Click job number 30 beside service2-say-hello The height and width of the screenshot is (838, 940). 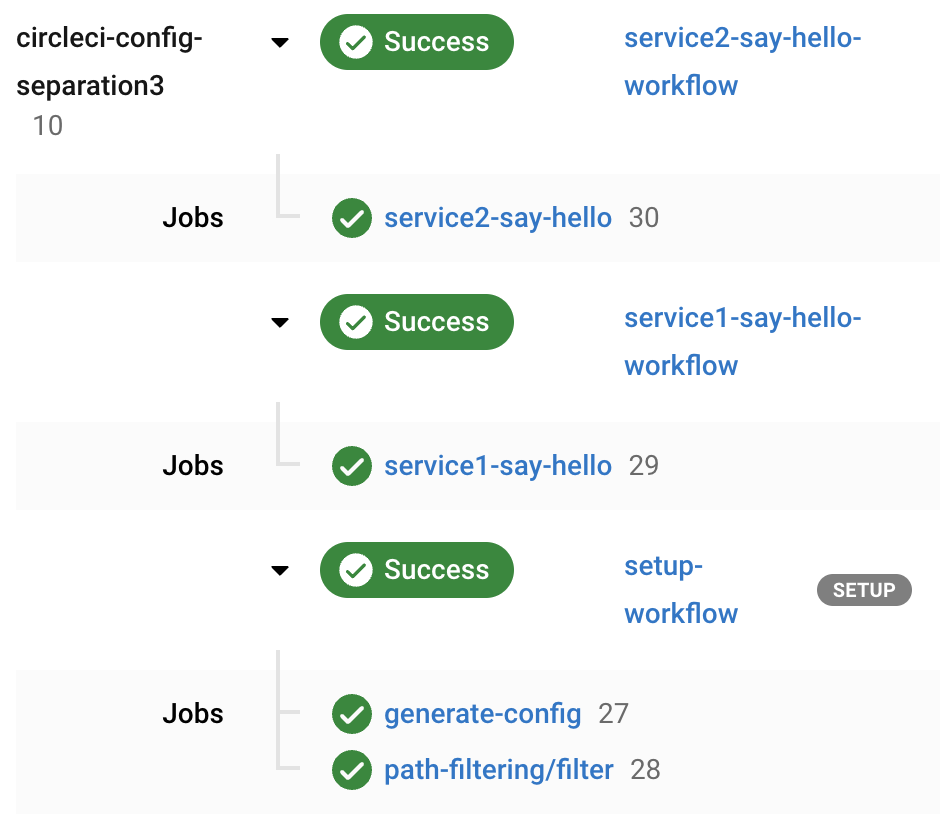click(644, 218)
